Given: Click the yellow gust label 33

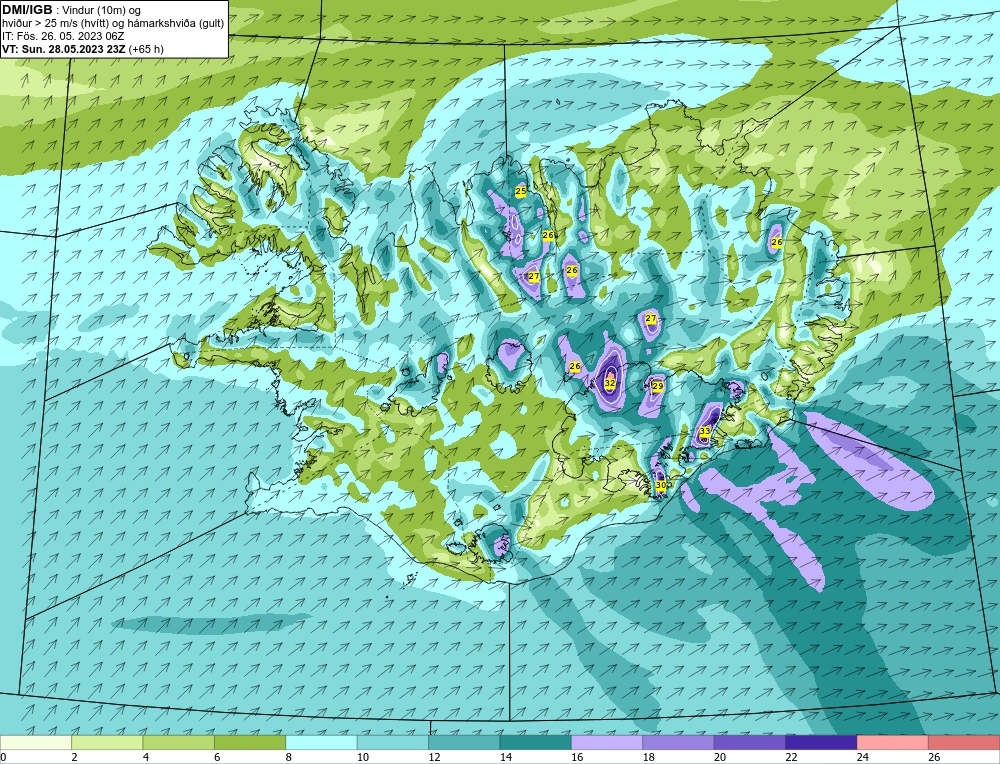Looking at the screenshot, I should (x=705, y=432).
